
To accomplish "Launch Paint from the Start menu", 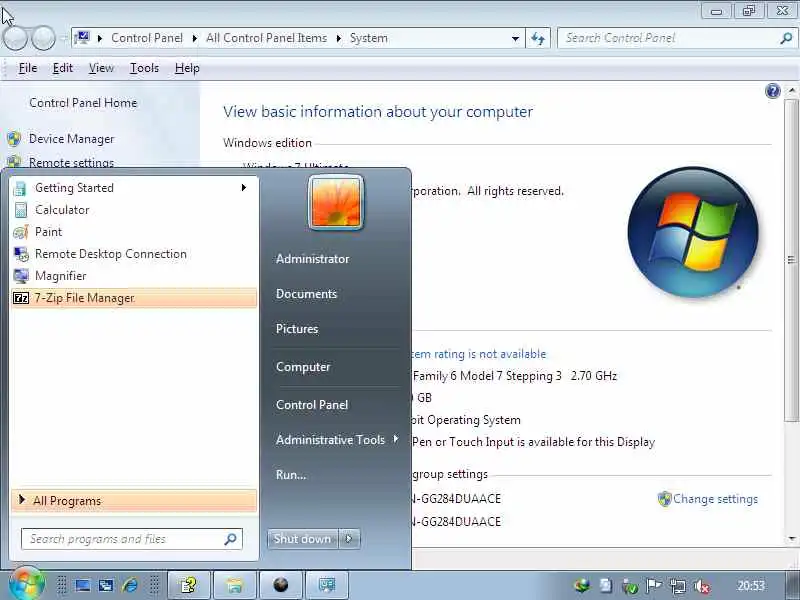I will click(x=134, y=232).
